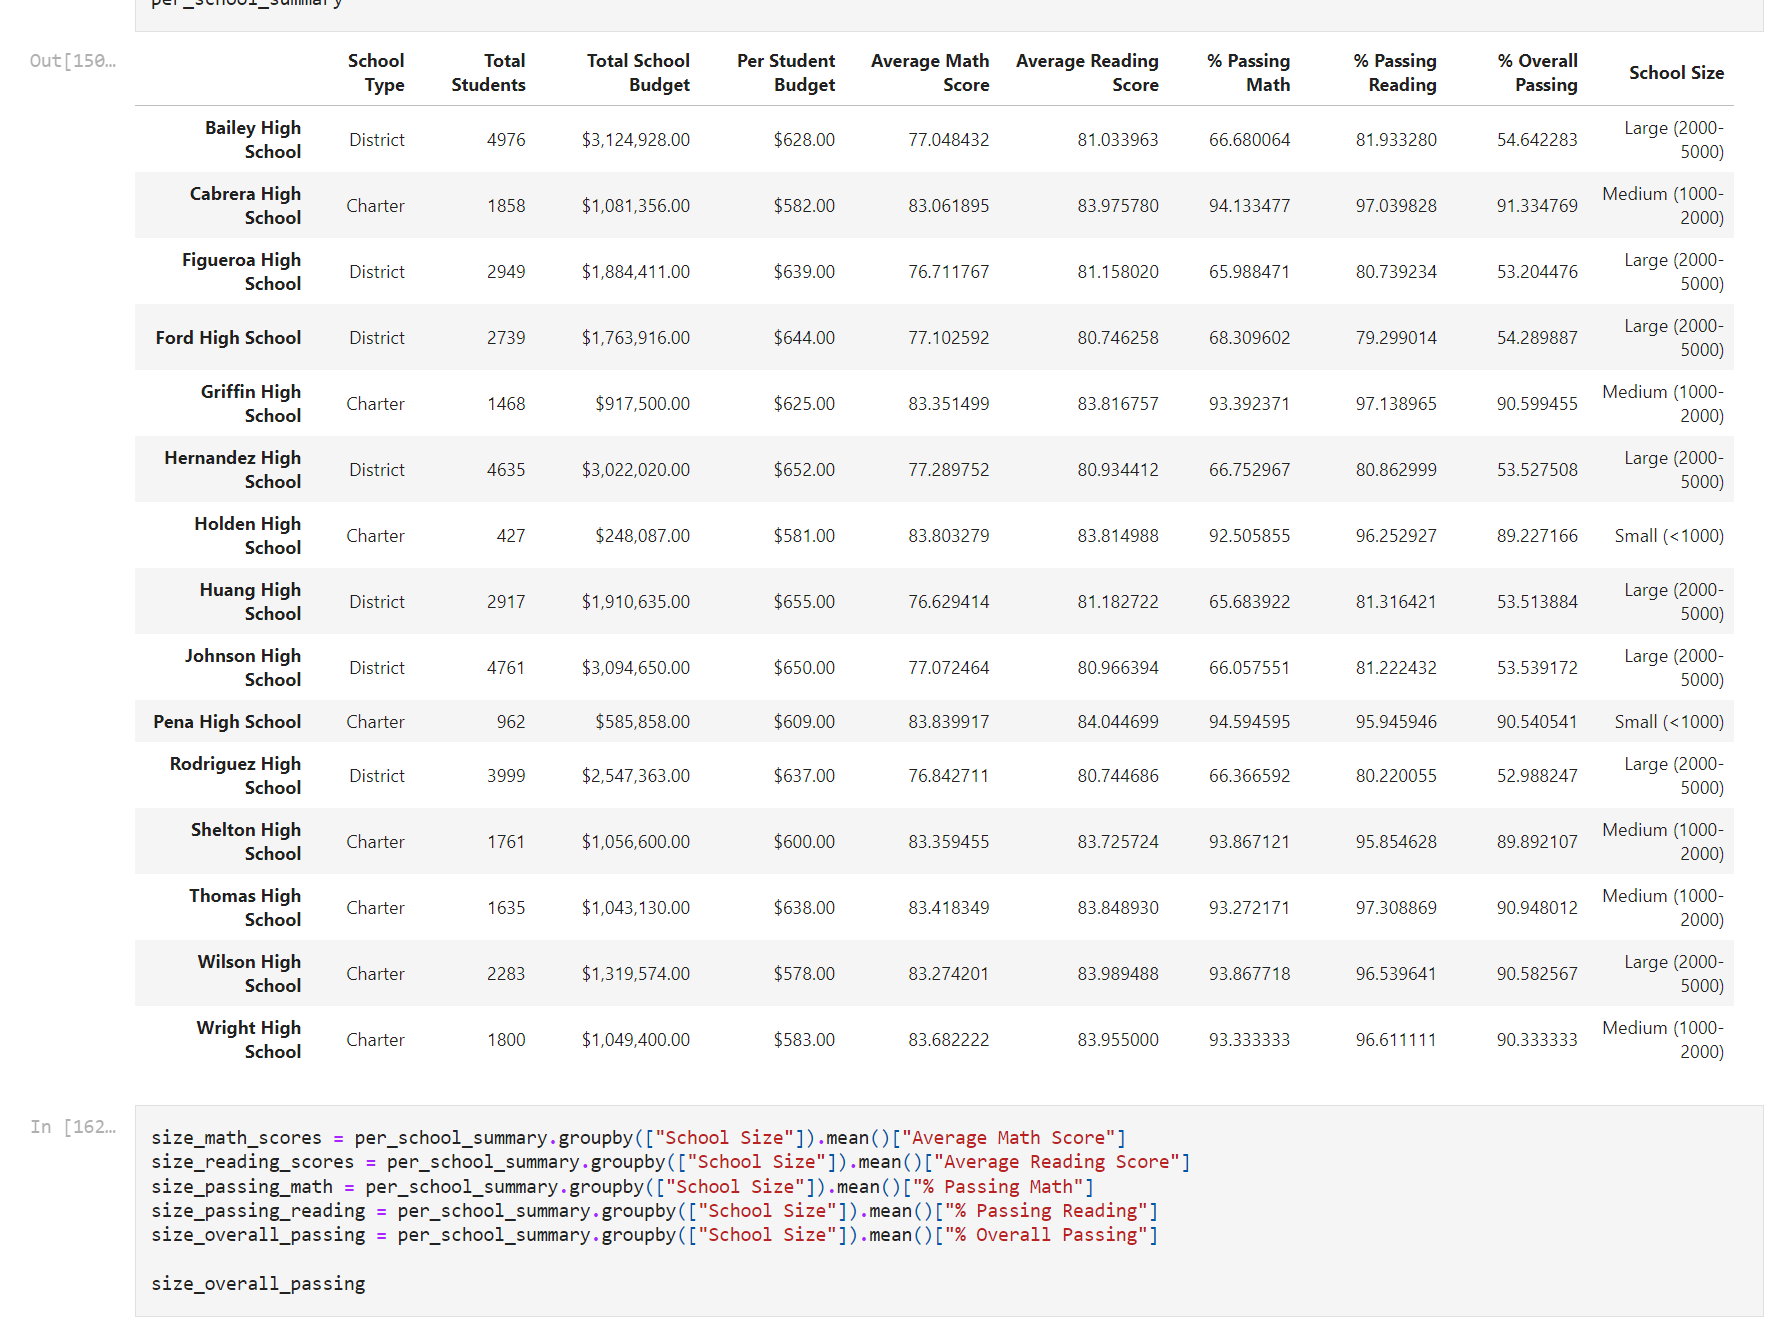The width and height of the screenshot is (1792, 1327).
Task: Click the total students value 4976
Action: [506, 140]
